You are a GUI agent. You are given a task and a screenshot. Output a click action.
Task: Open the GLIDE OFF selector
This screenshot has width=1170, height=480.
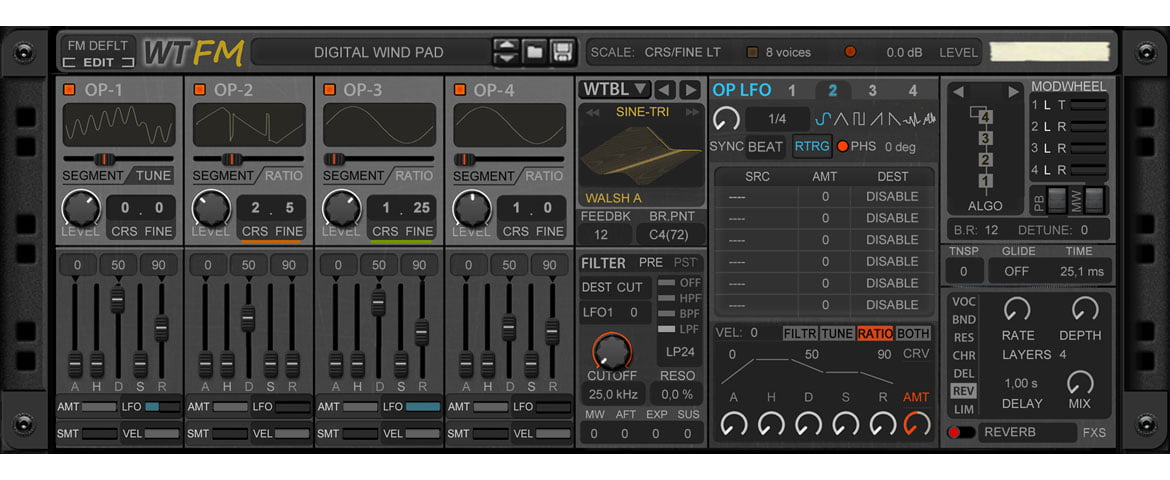tap(1016, 271)
